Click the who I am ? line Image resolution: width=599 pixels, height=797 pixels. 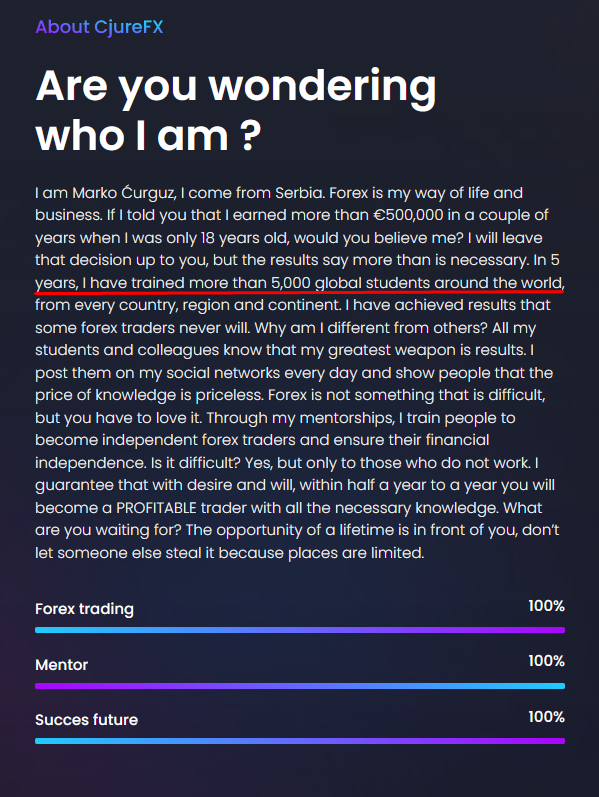tap(148, 135)
